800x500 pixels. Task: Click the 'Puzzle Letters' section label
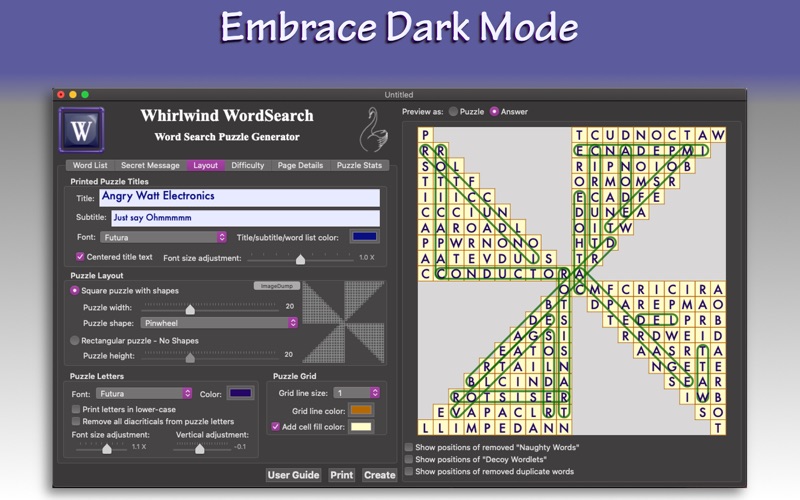pos(97,376)
